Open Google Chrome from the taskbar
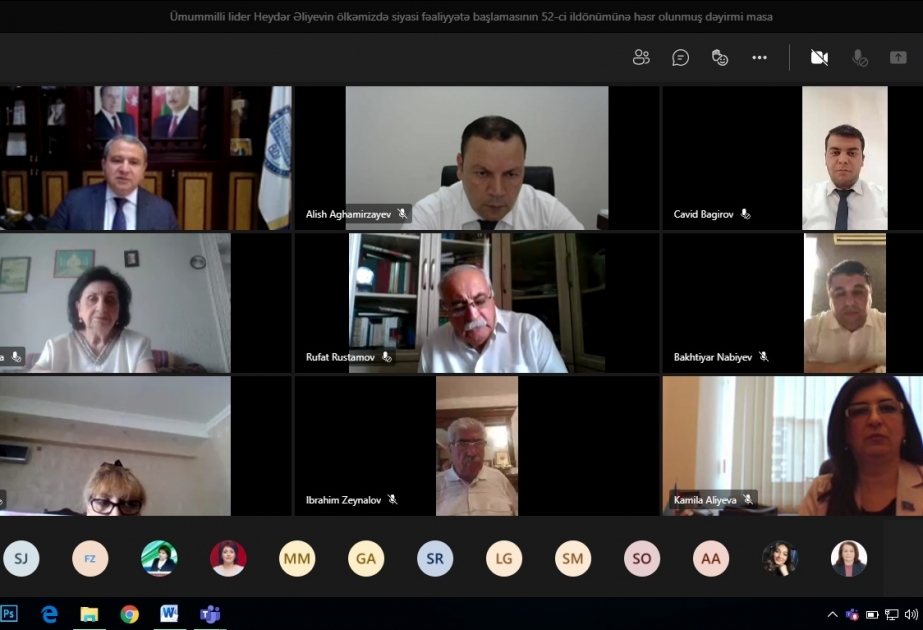The width and height of the screenshot is (923, 630). tap(130, 614)
